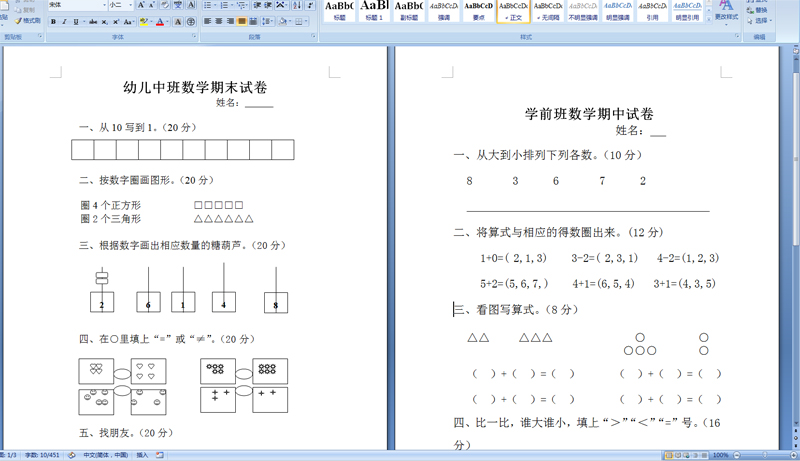This screenshot has width=800, height=461.
Task: Sort selected text alphabetically
Action: 296,5
